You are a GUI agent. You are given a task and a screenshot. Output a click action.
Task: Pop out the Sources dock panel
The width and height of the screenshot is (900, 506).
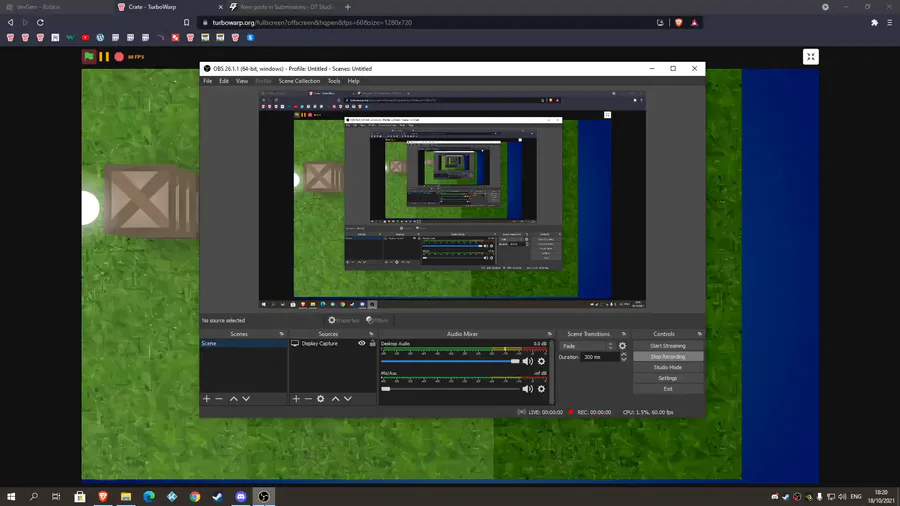click(371, 334)
